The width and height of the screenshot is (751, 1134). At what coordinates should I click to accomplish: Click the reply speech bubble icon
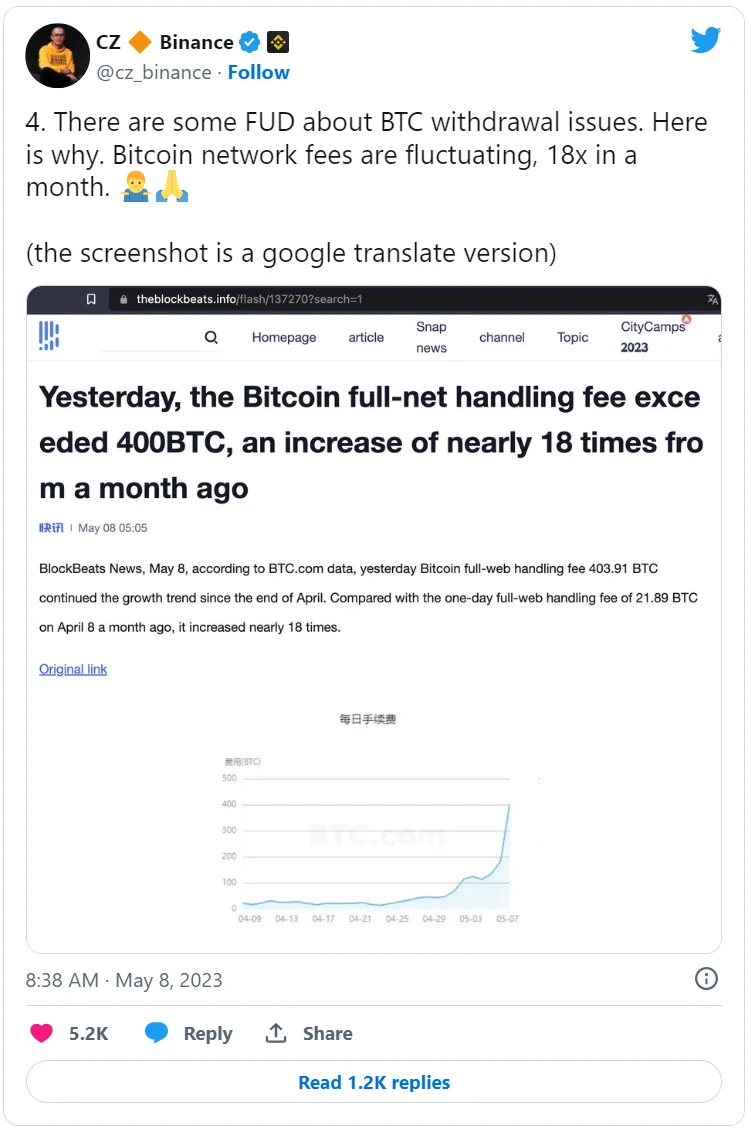coord(156,1033)
